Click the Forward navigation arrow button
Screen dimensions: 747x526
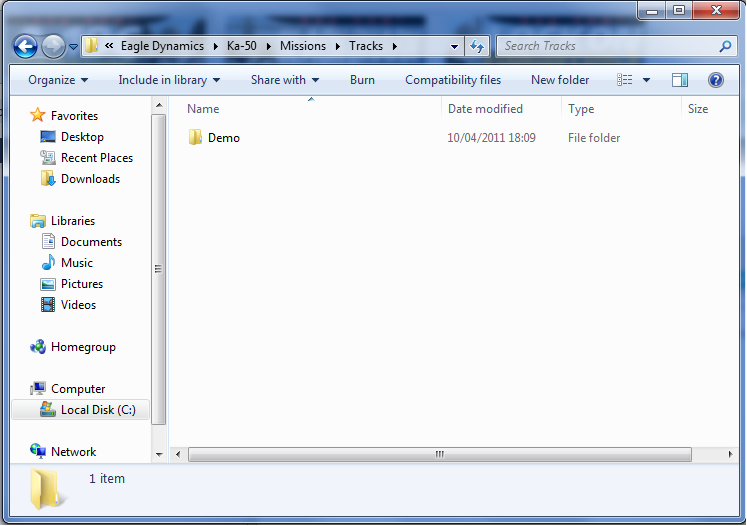pyautogui.click(x=53, y=47)
